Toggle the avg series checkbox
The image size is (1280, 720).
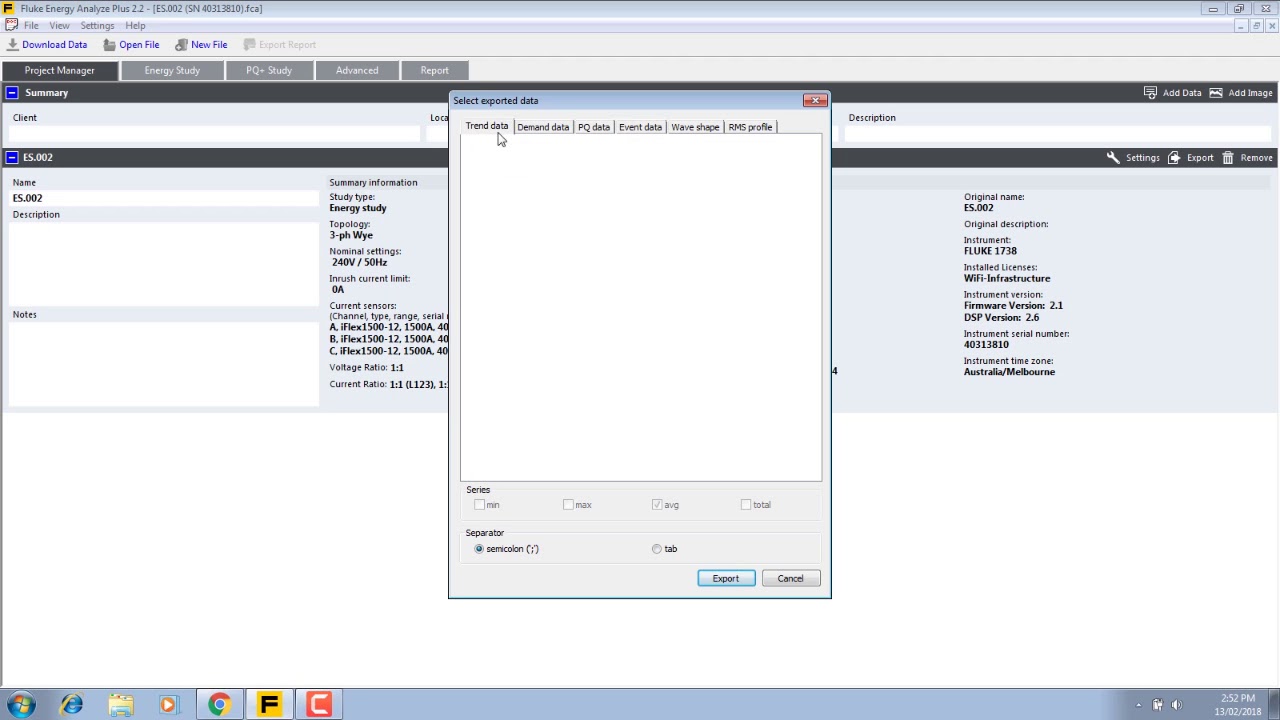click(x=657, y=505)
